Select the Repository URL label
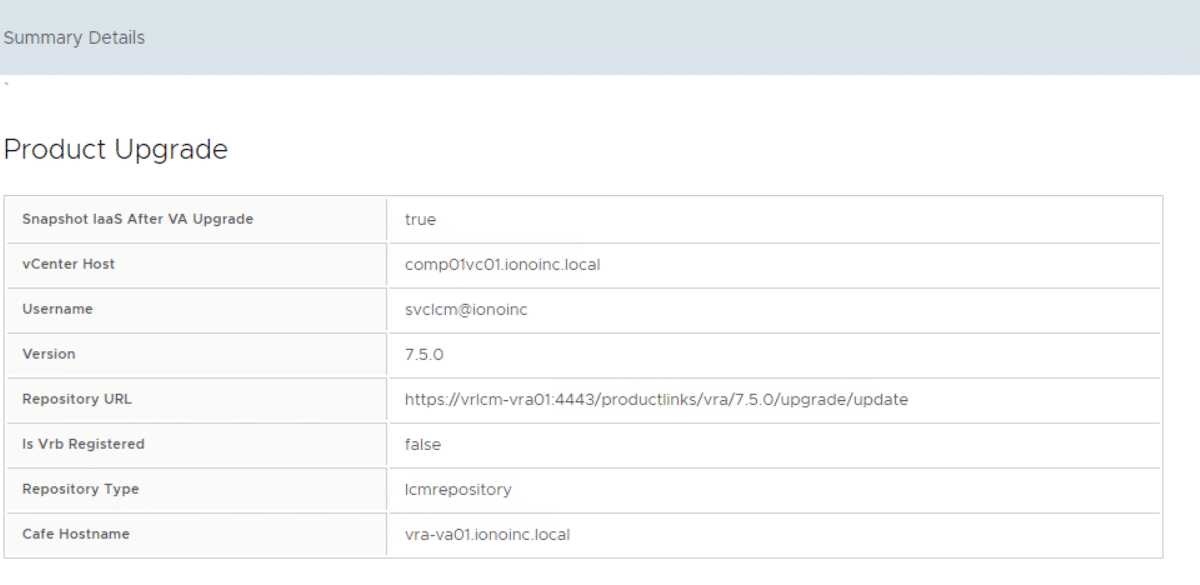This screenshot has width=1200, height=585. click(76, 399)
